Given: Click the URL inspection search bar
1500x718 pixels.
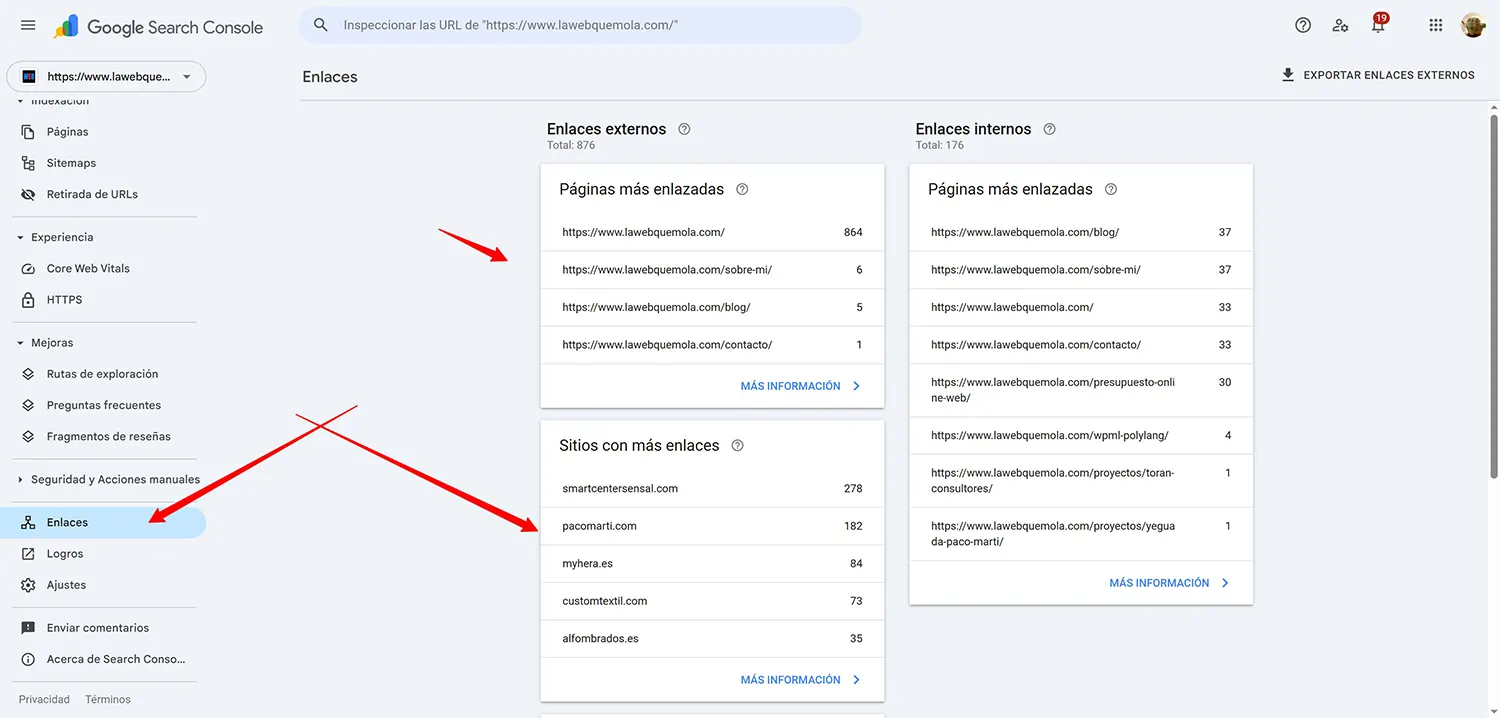Looking at the screenshot, I should tap(580, 25).
